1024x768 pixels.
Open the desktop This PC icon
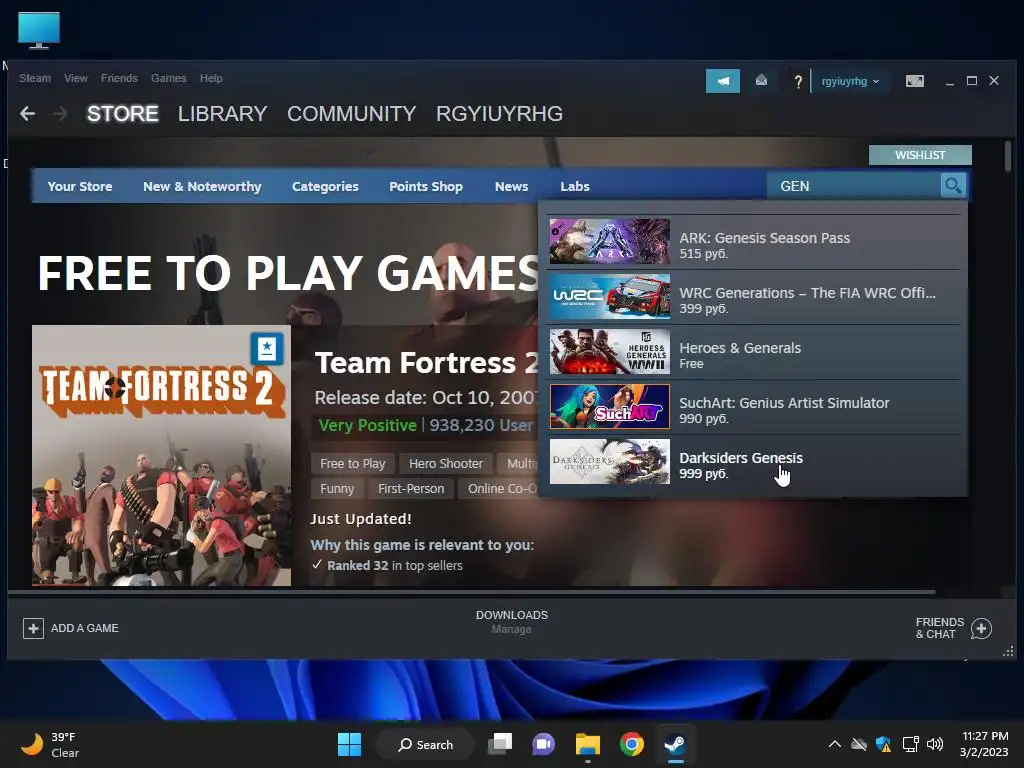[39, 30]
